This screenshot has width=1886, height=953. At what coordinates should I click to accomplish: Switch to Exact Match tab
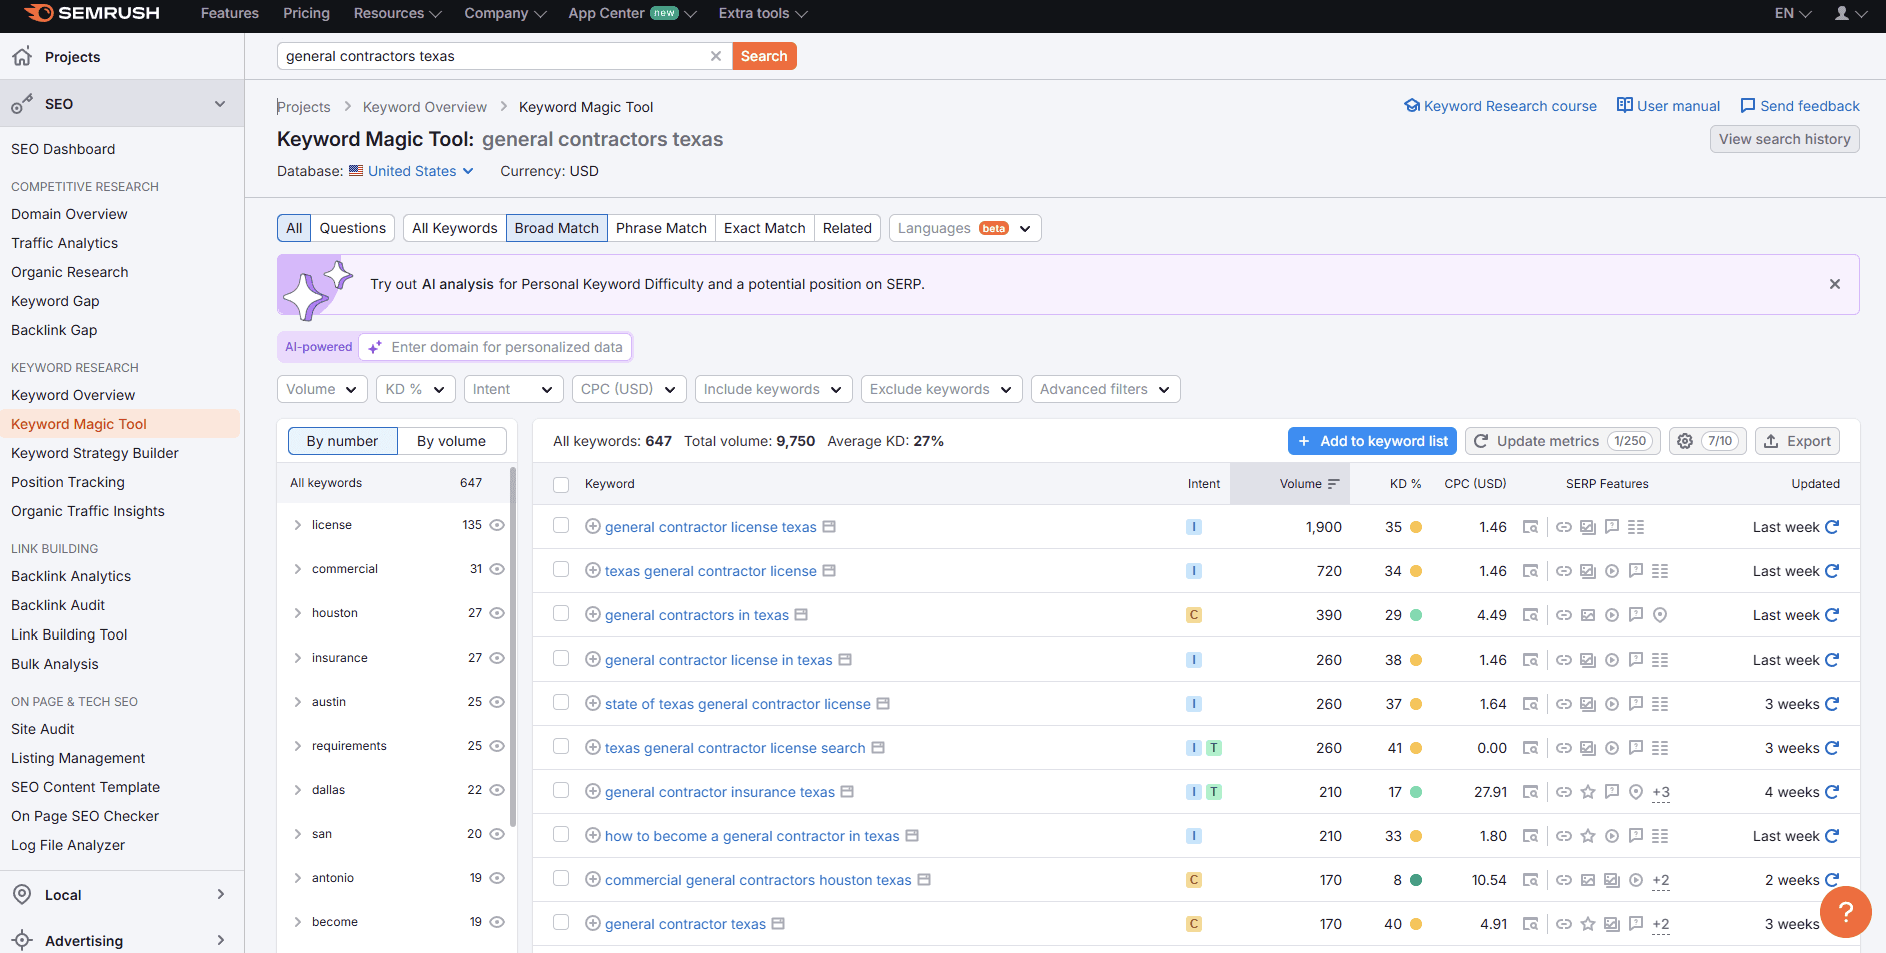tap(765, 228)
